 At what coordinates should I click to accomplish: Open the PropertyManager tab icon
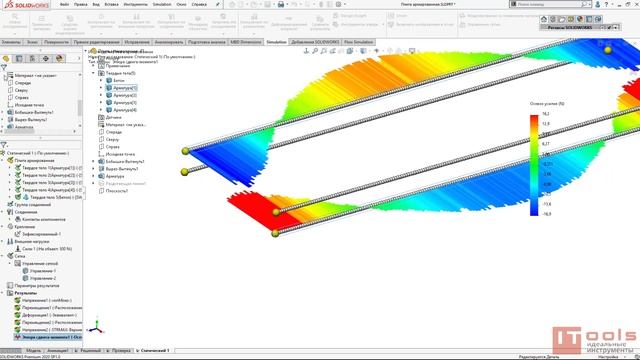(19, 58)
